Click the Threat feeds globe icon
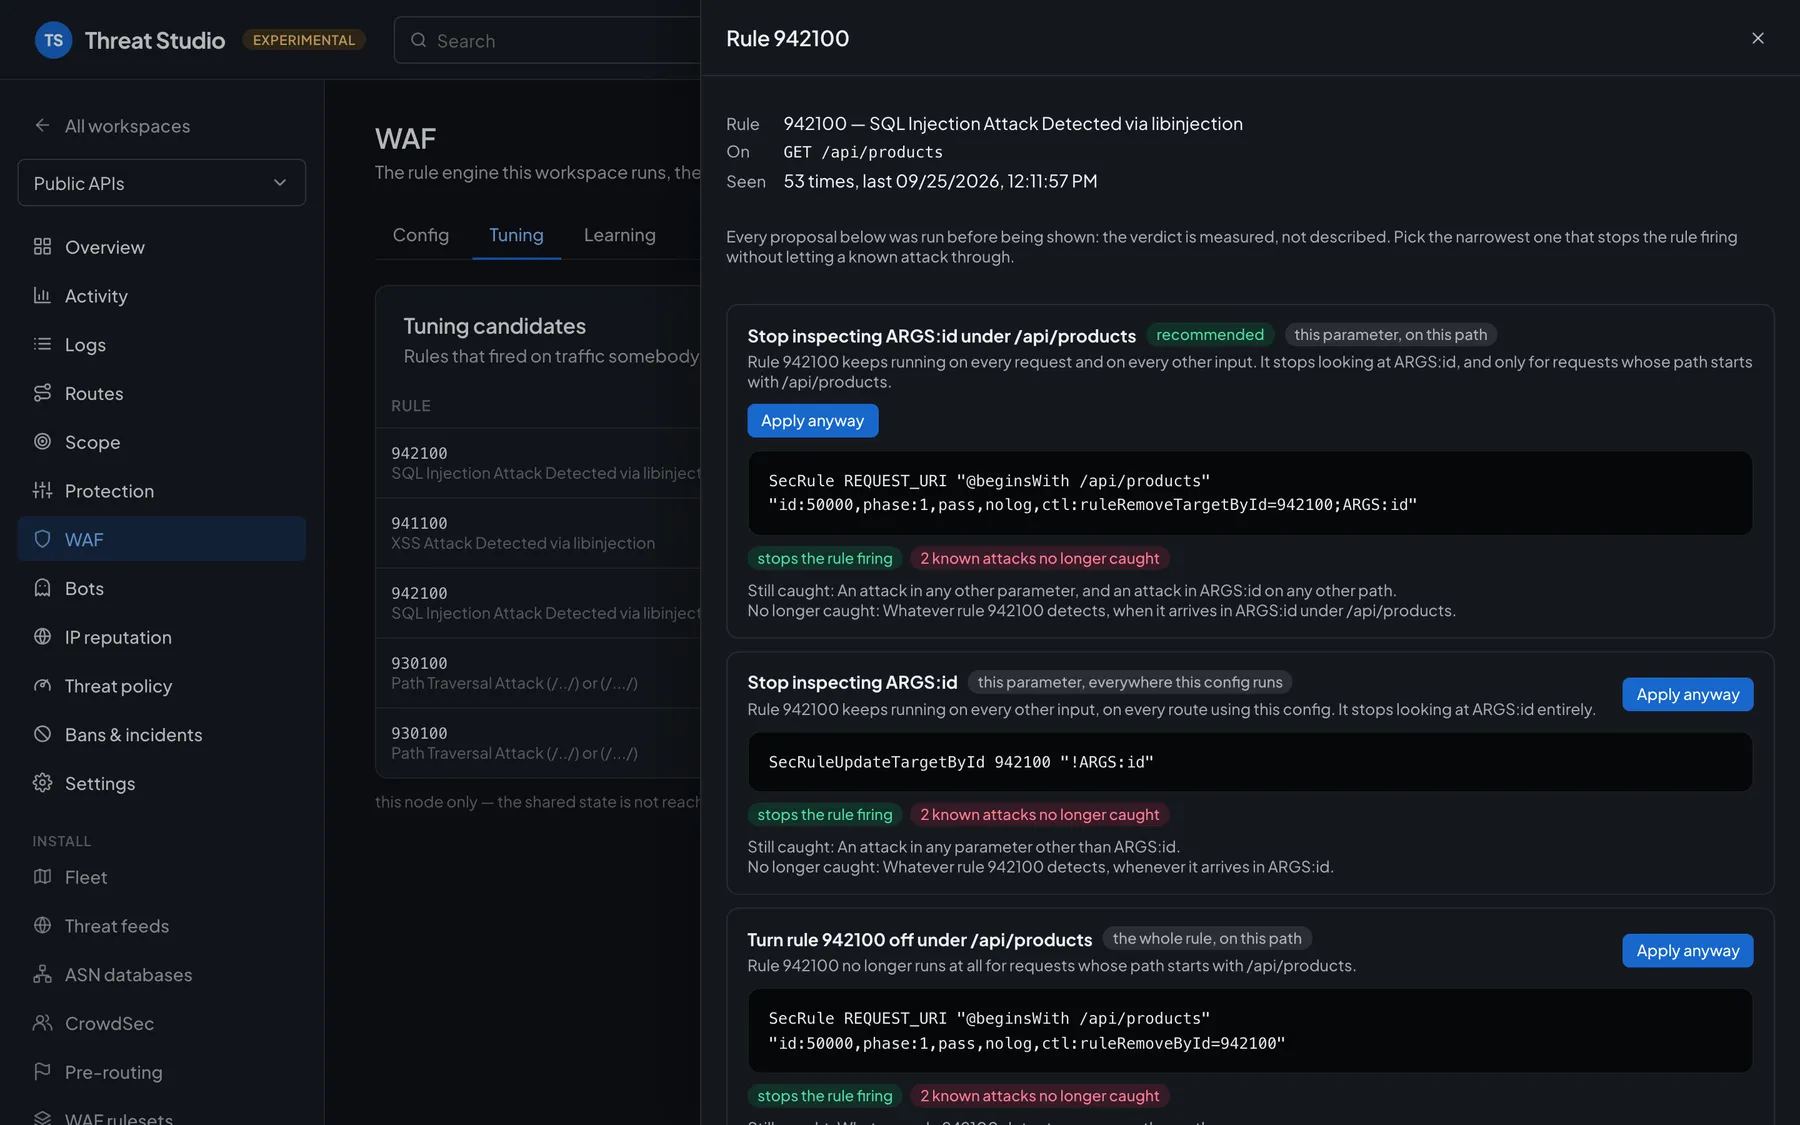 [x=42, y=926]
